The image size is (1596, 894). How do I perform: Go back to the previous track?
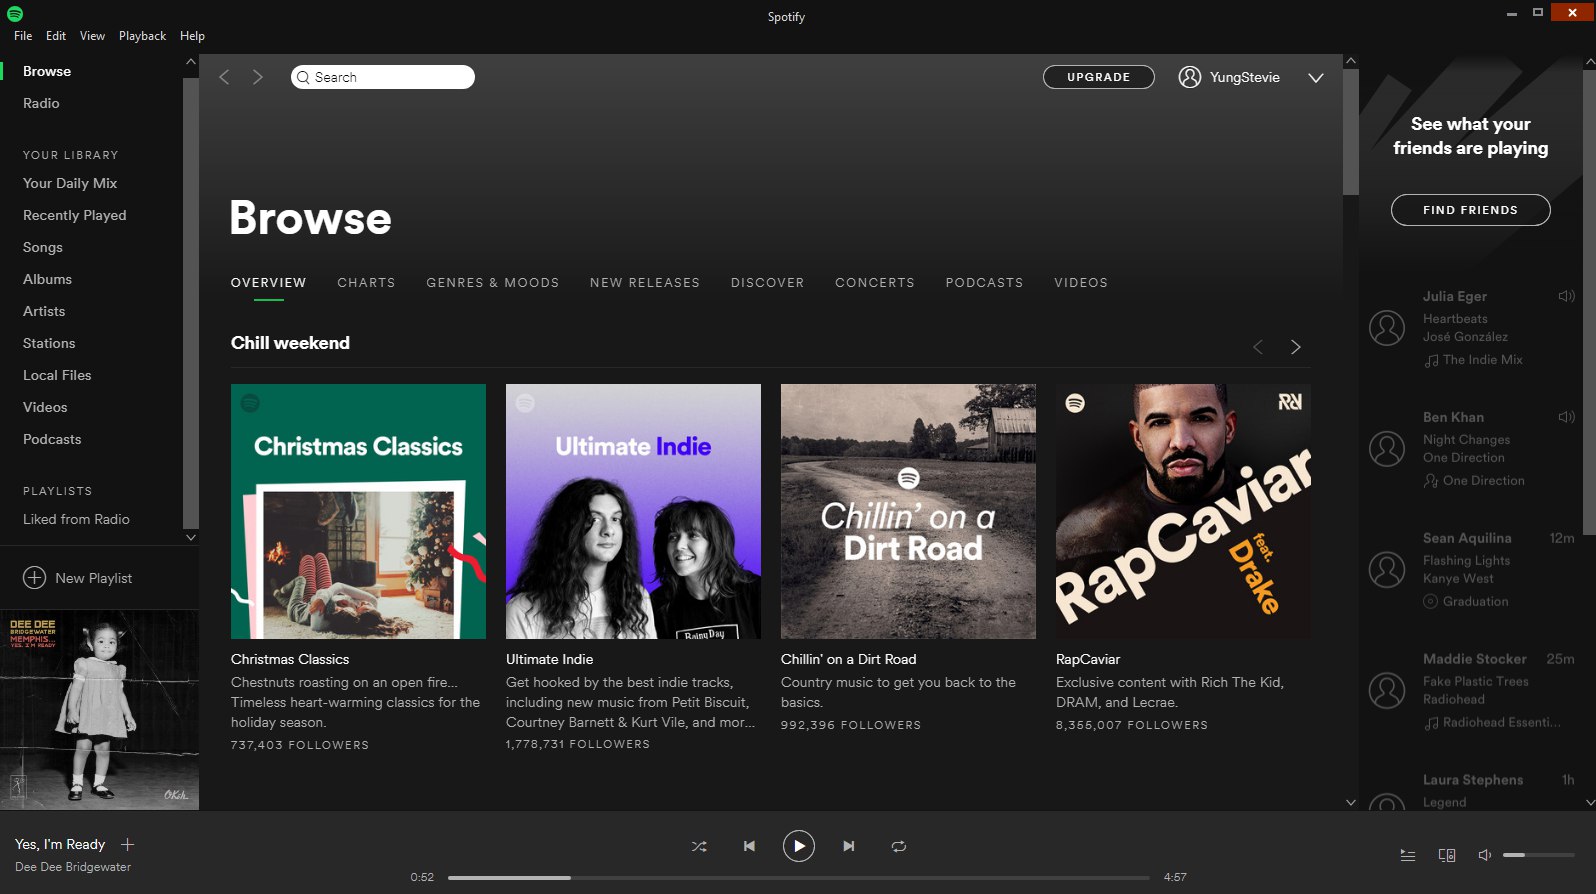tap(749, 846)
